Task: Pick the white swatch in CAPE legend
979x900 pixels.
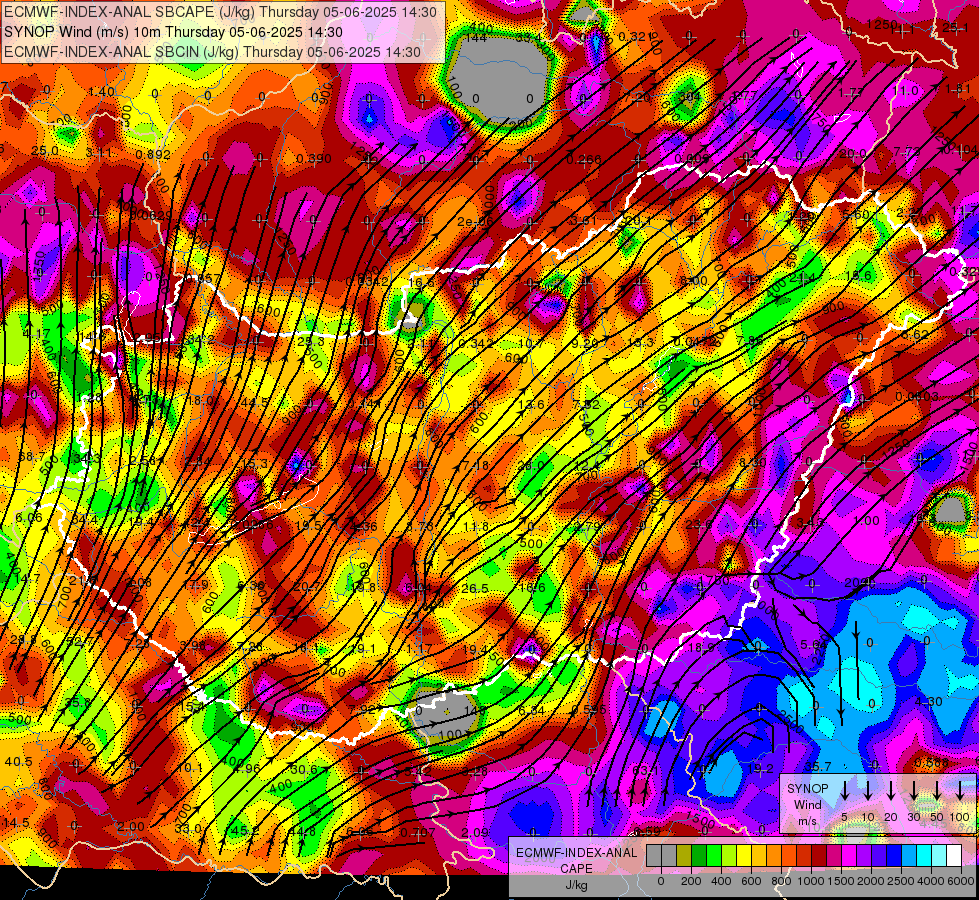Action: 955,856
